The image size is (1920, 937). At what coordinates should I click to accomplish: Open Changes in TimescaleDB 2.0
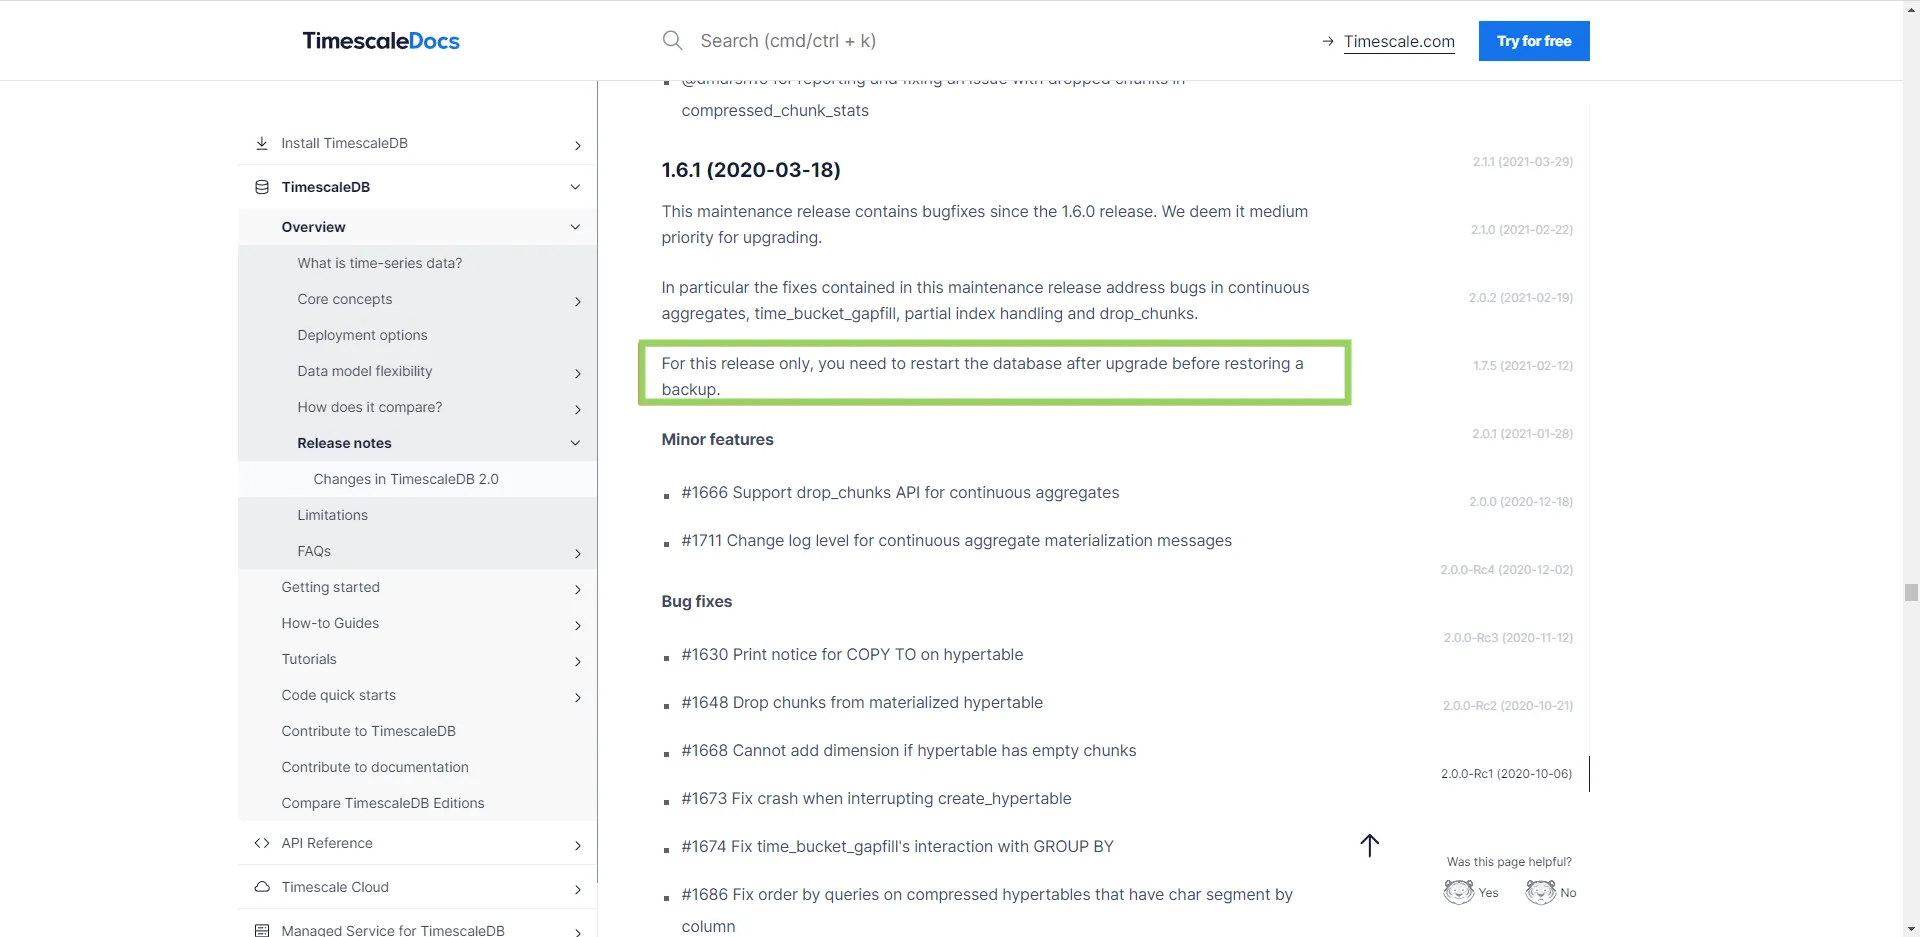(x=406, y=479)
